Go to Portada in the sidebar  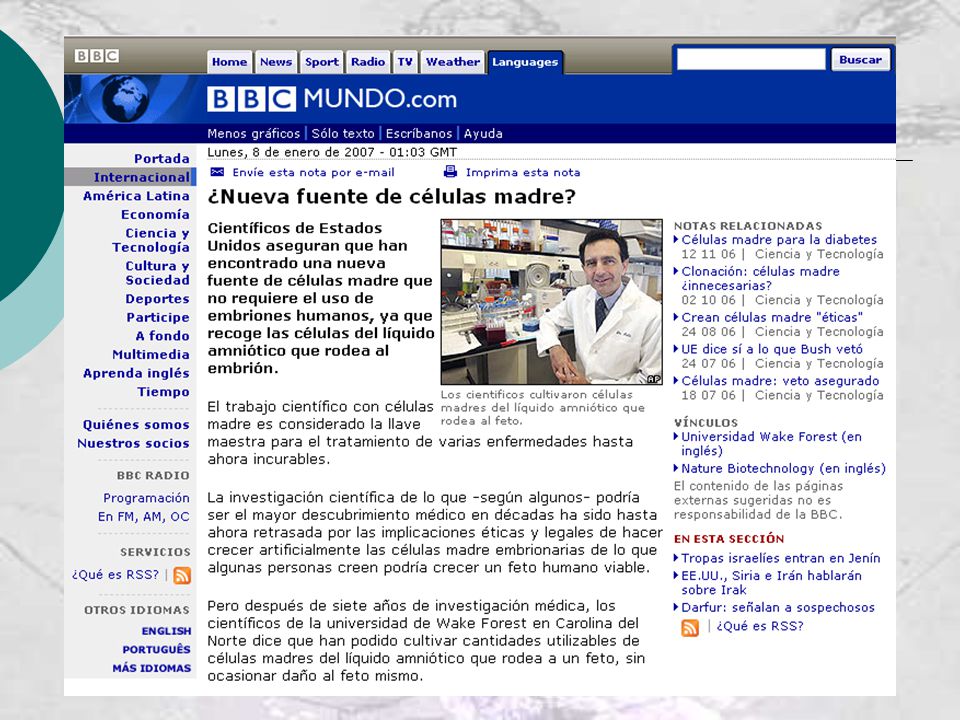pyautogui.click(x=162, y=159)
